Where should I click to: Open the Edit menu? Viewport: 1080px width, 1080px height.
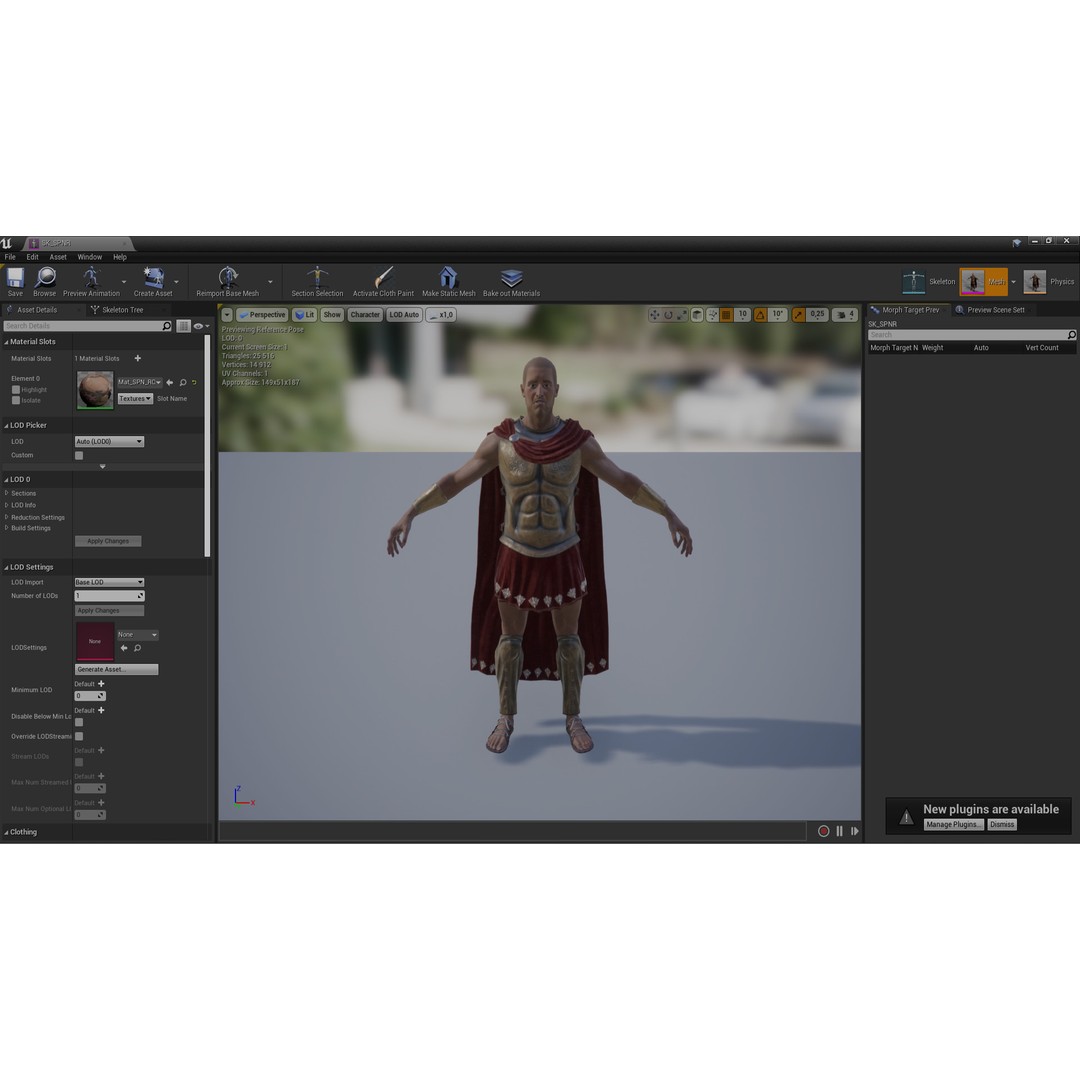pos(32,257)
